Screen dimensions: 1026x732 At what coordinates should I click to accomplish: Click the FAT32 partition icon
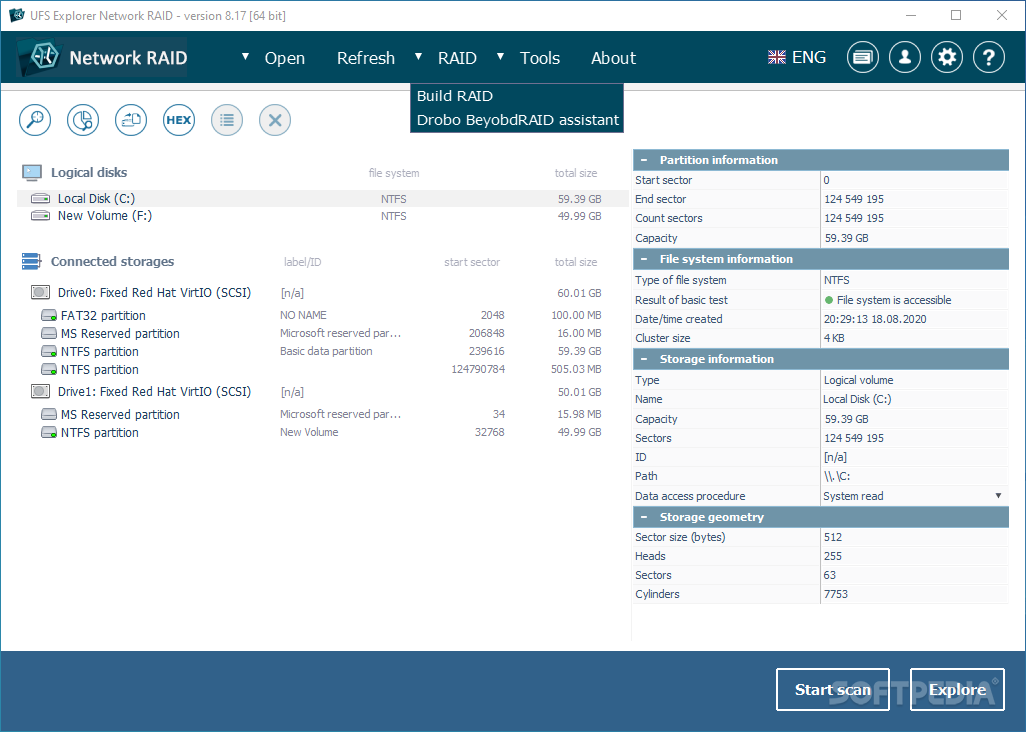[x=49, y=315]
